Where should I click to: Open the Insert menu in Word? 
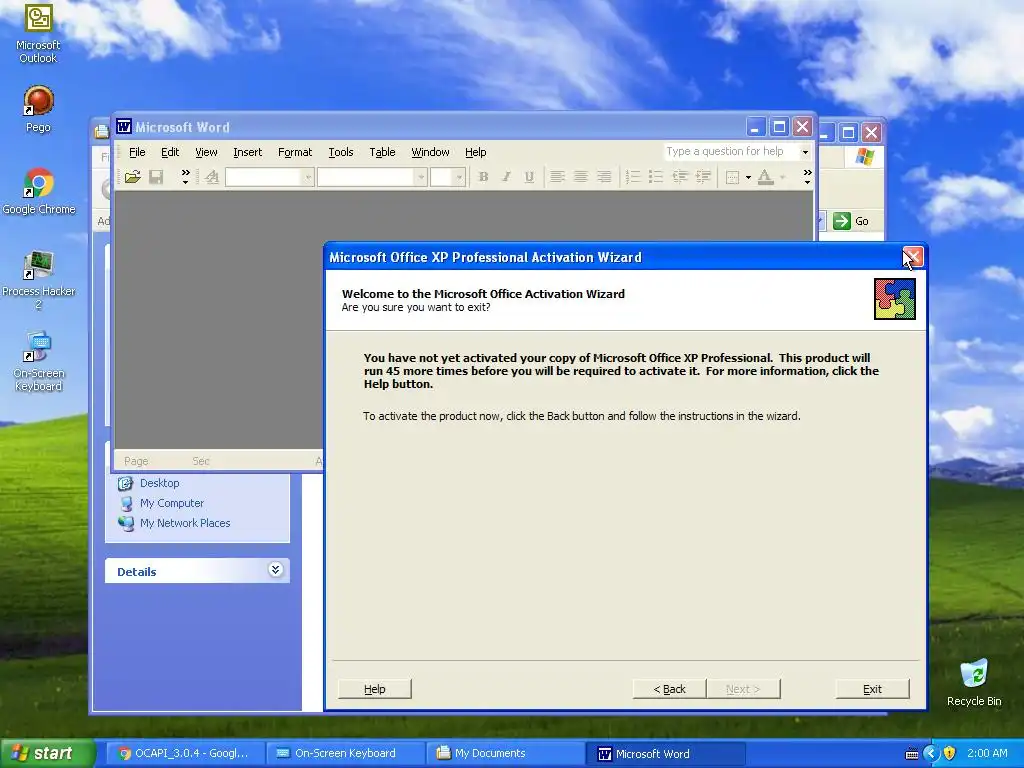(248, 152)
